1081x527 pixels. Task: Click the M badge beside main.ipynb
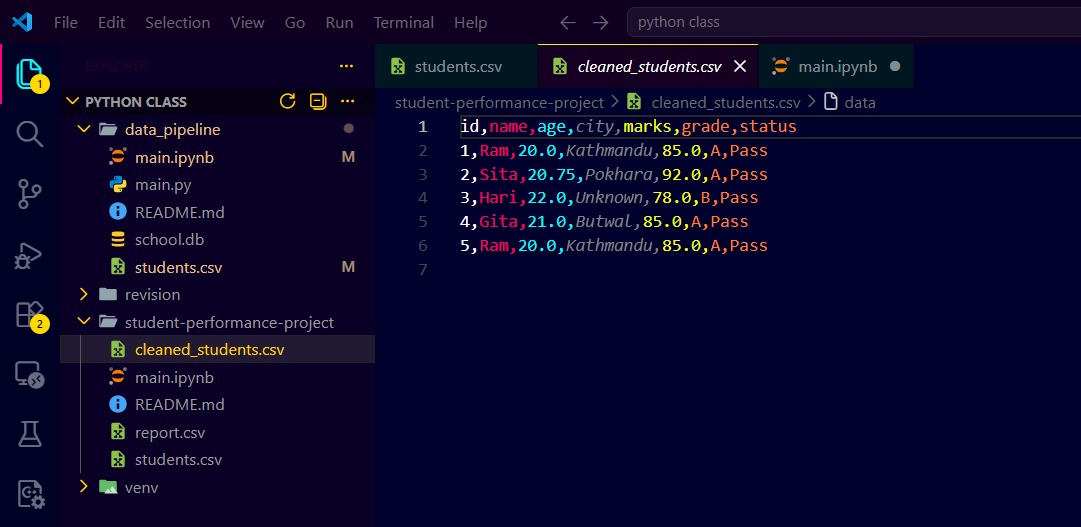coord(348,157)
